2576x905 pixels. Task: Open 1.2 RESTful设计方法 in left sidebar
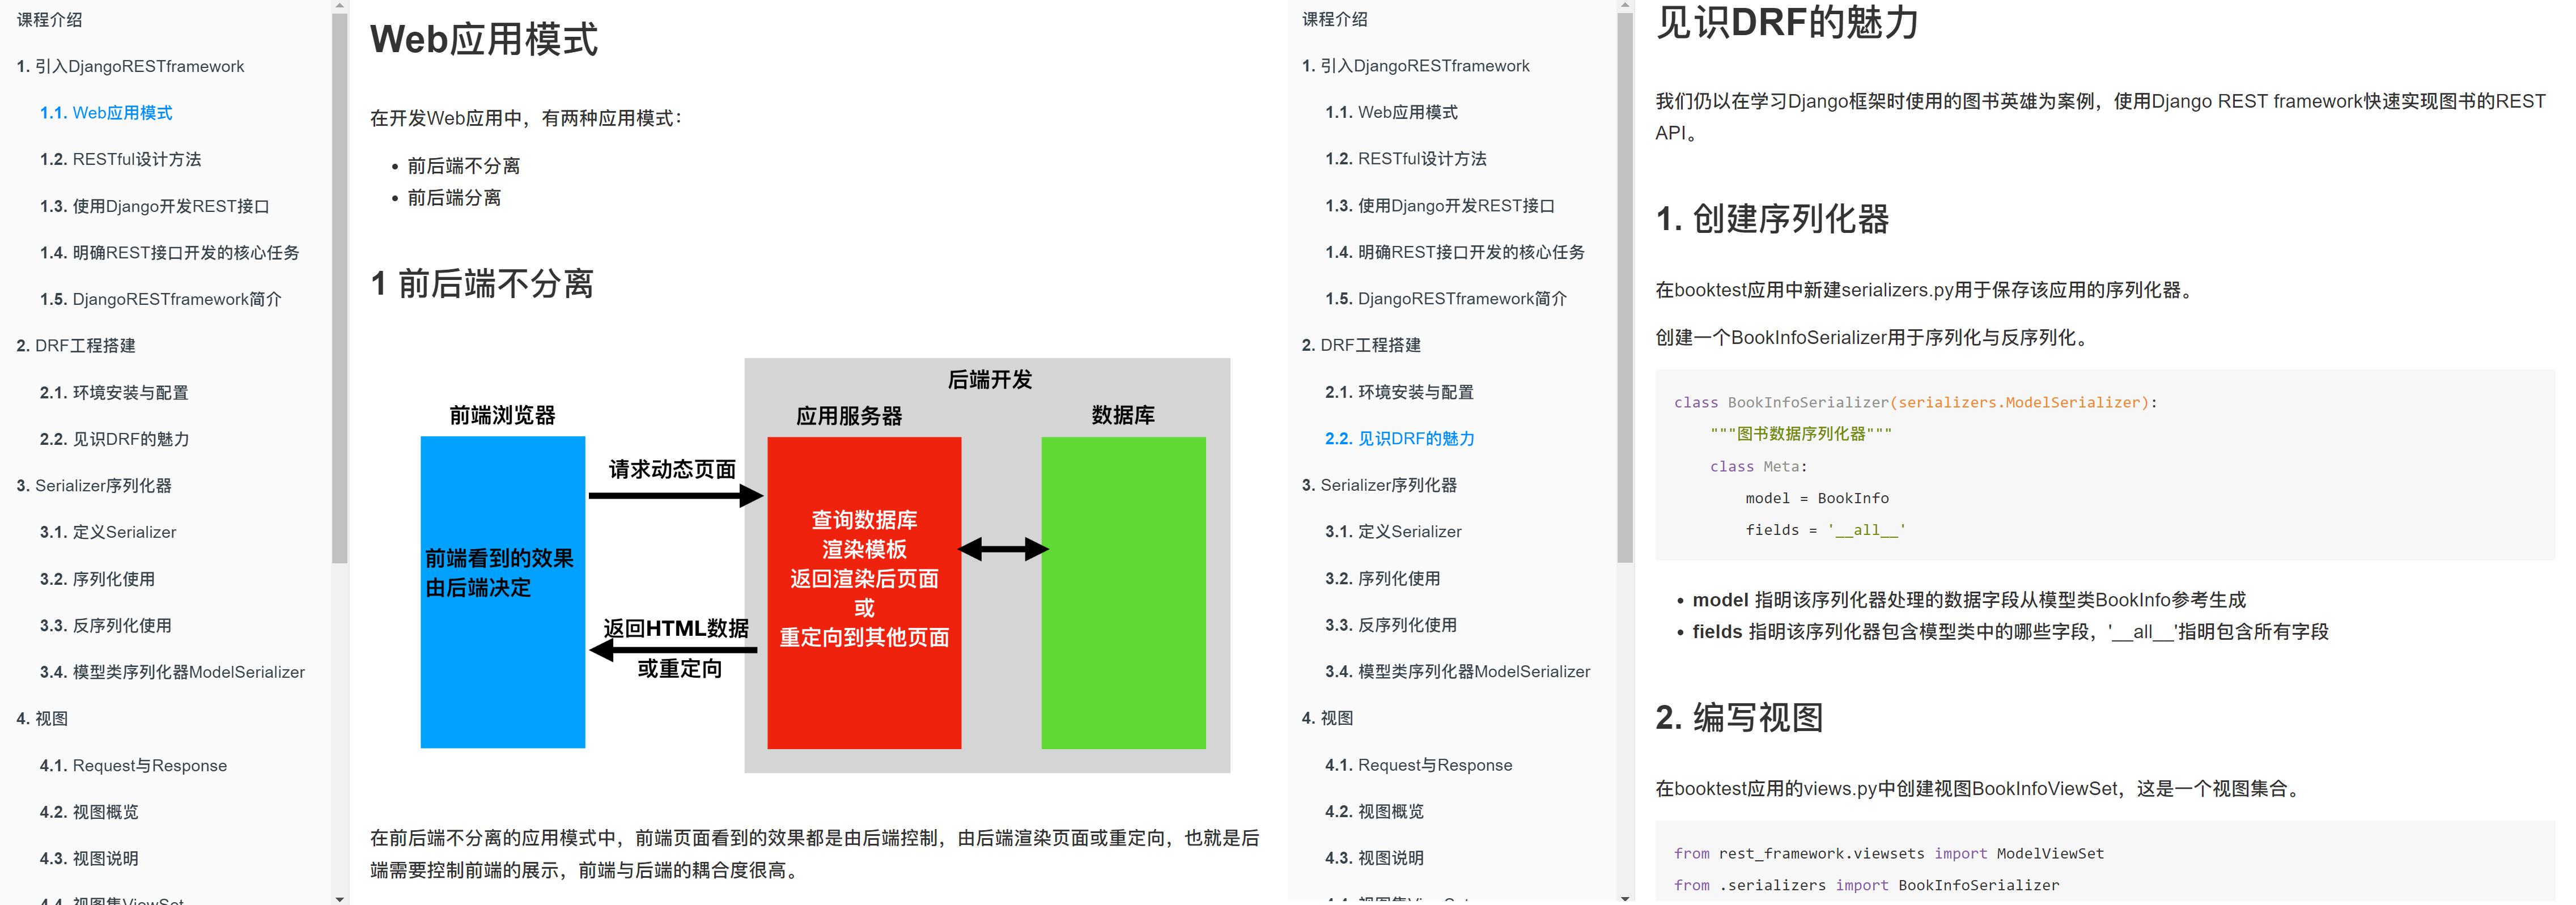pos(120,159)
